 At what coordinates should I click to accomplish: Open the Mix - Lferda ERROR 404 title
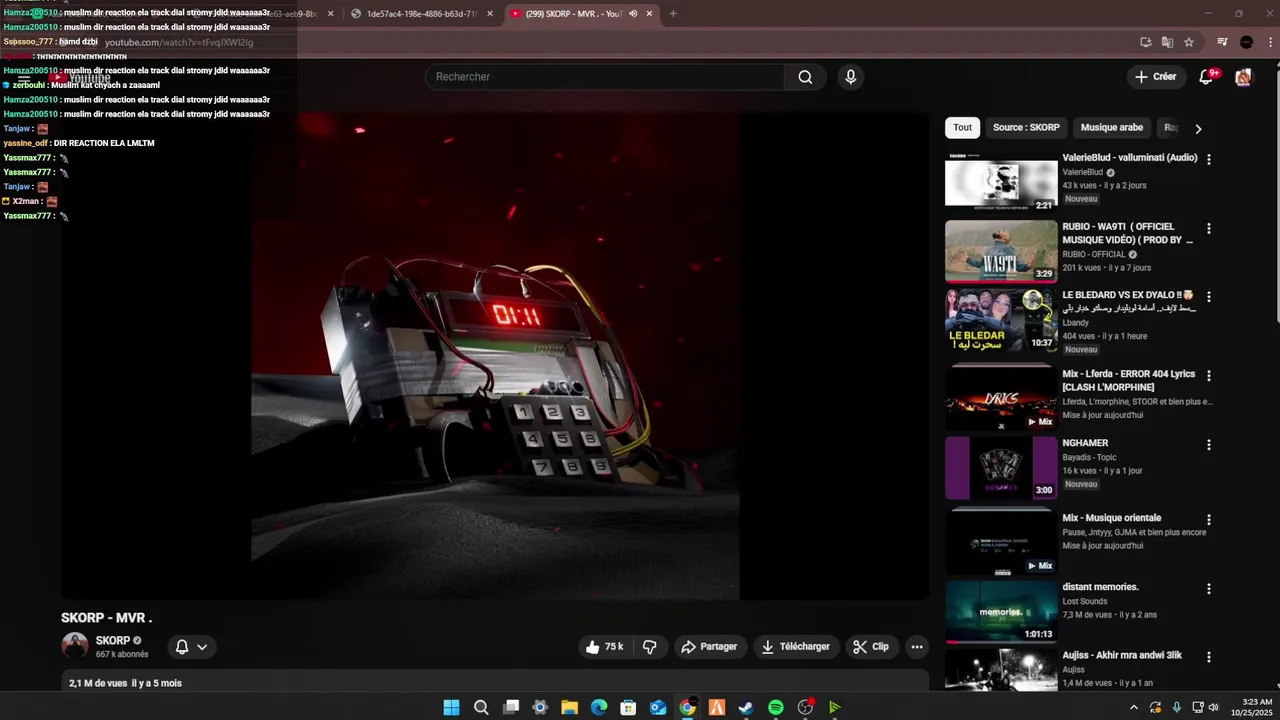(1128, 380)
